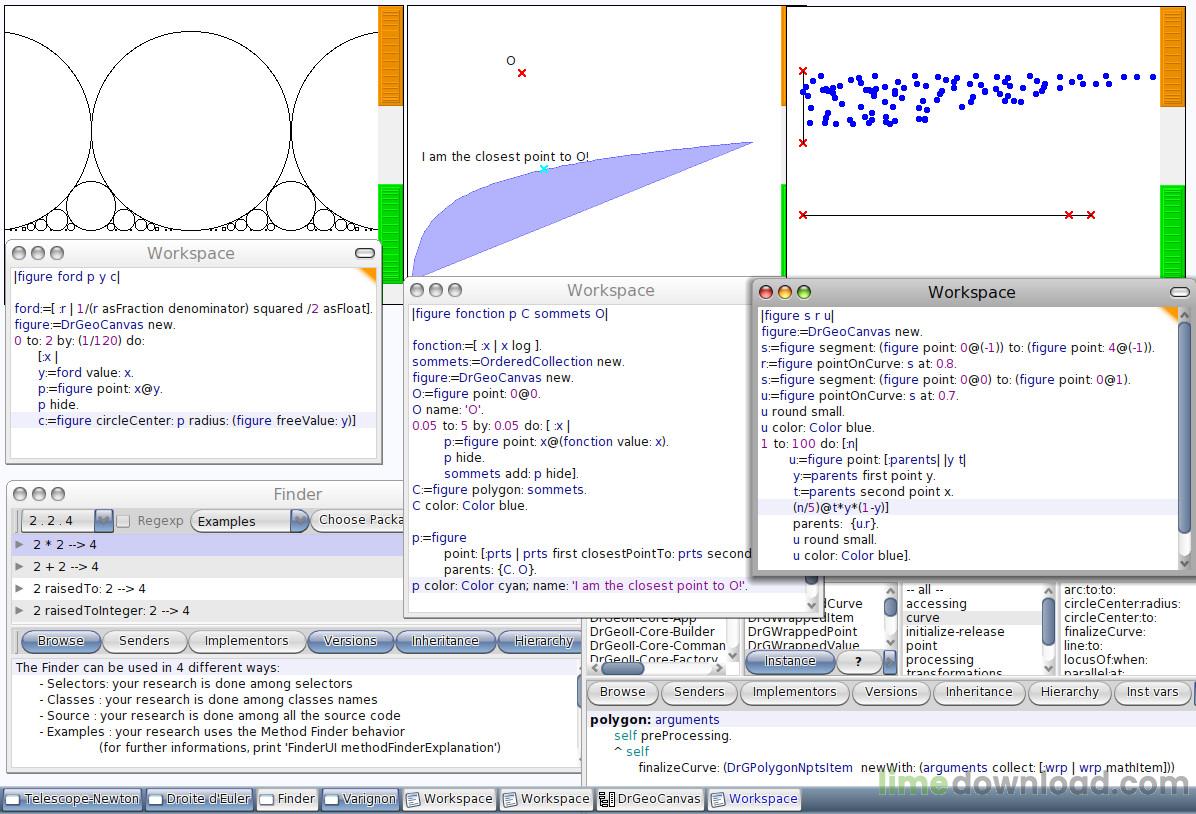Viewport: 1196px width, 814px height.
Task: Expand the '2 raisedToInteger: 2 --> 4' row
Action: click(x=20, y=610)
